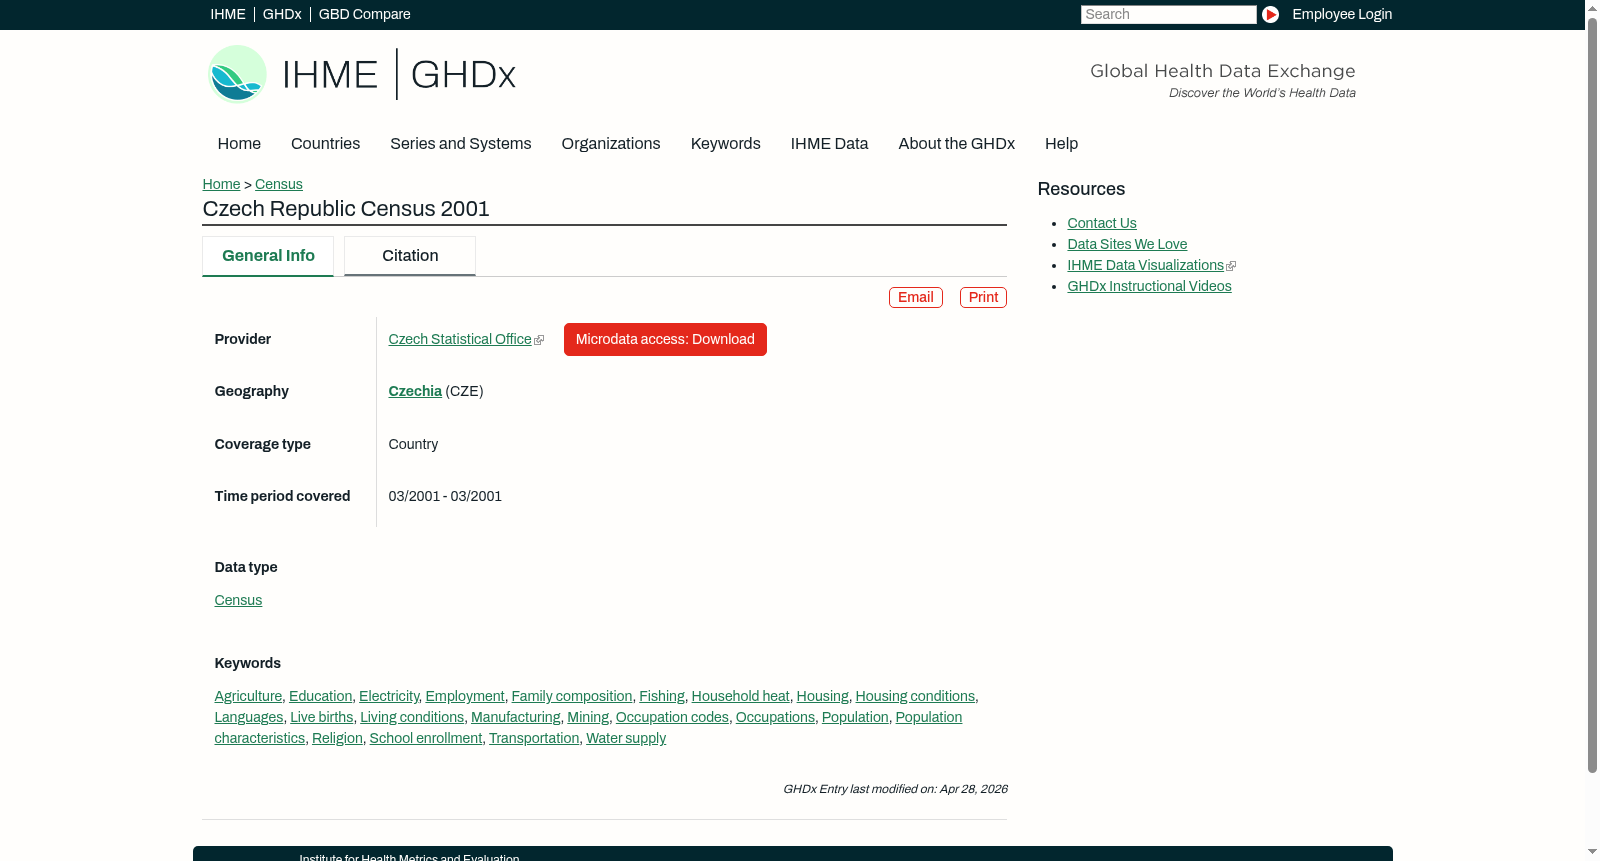The width and height of the screenshot is (1600, 861).
Task: Open the Czechia geography link
Action: [x=415, y=392]
